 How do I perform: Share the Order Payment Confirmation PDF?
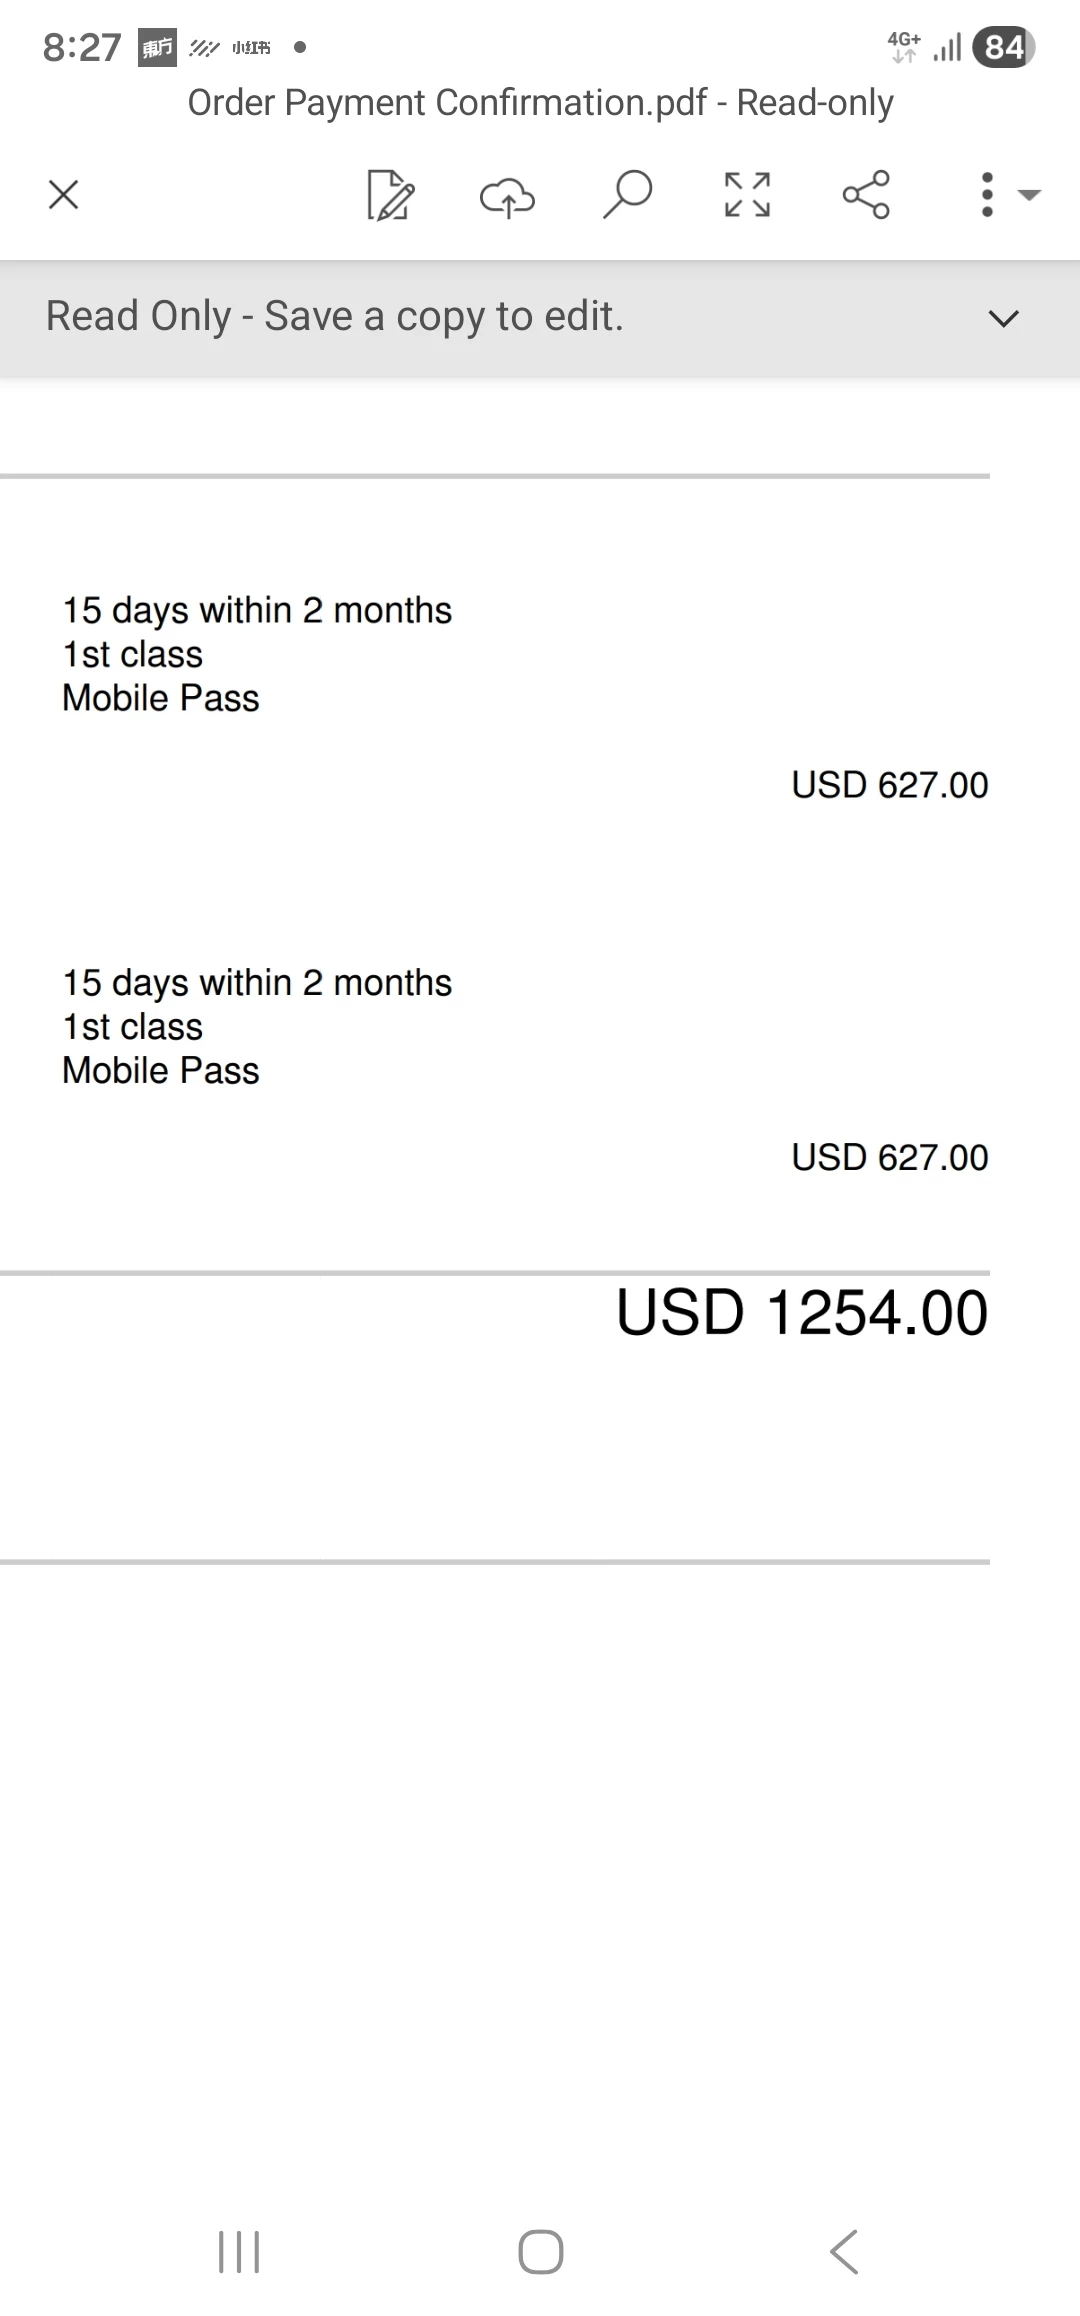click(866, 194)
